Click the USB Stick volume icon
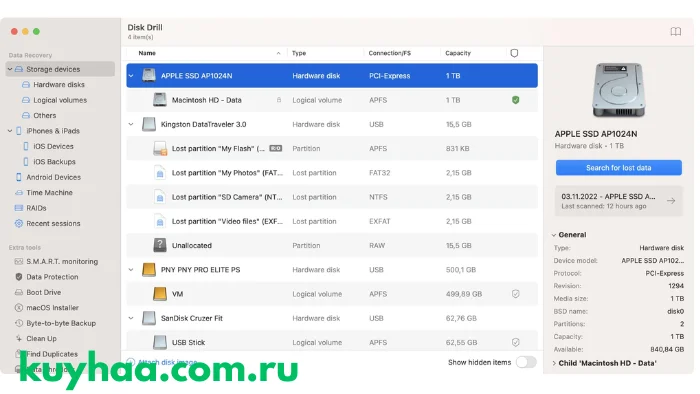This screenshot has height=394, width=700. click(160, 342)
